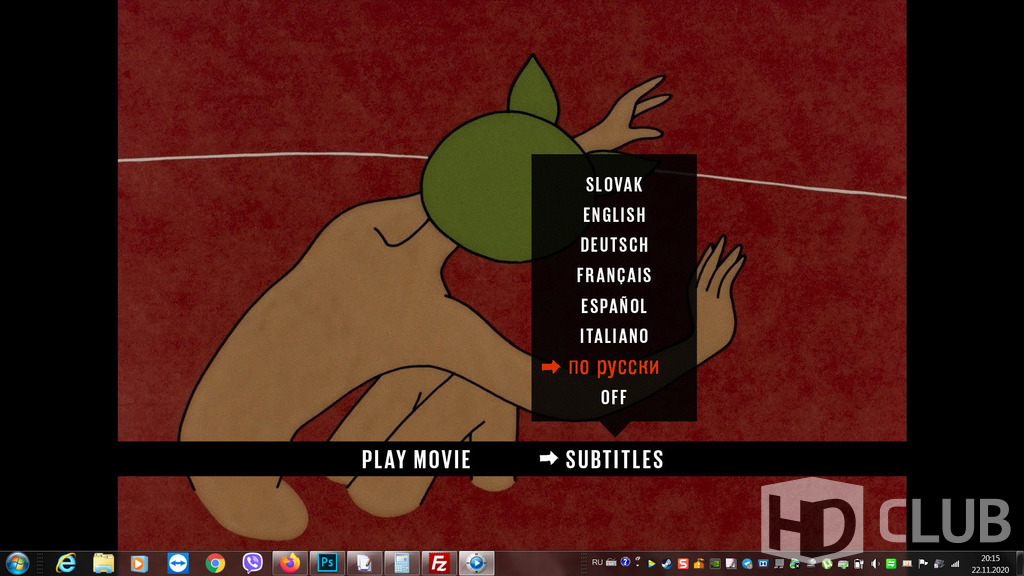Open the green uTorrent tray icon
Image resolution: width=1024 pixels, height=576 pixels.
tap(827, 564)
